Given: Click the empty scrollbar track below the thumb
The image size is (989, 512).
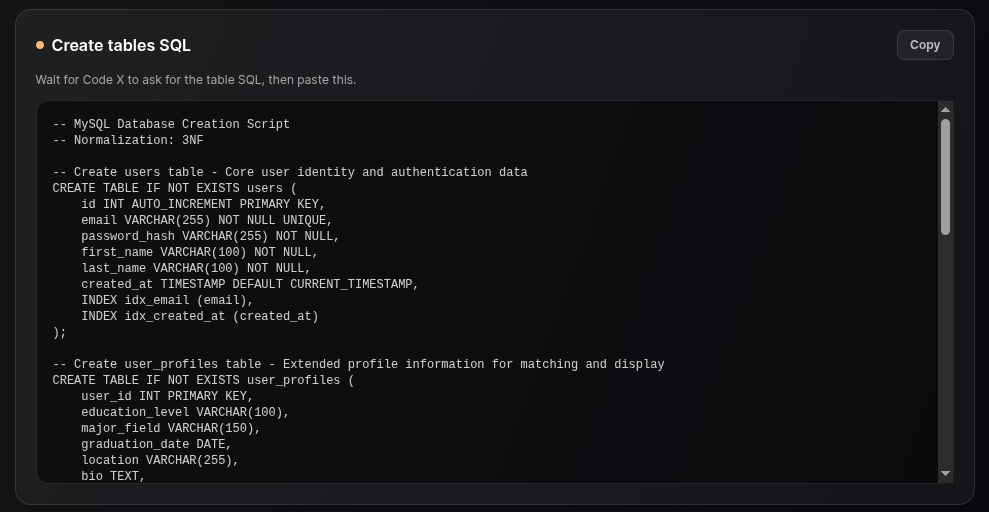Looking at the screenshot, I should pos(945,350).
